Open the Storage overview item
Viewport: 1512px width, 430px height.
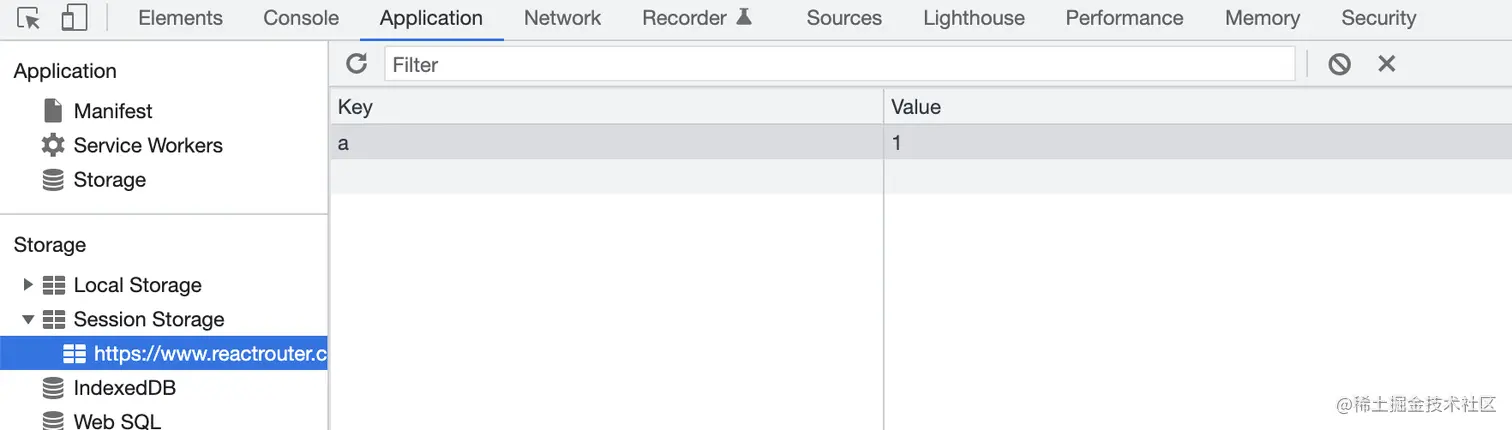point(110,180)
